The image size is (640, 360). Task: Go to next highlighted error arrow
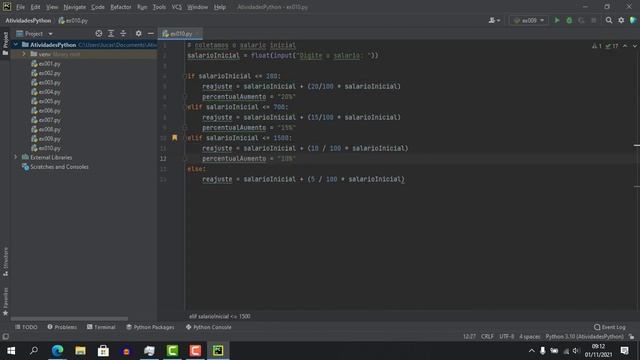[x=634, y=46]
